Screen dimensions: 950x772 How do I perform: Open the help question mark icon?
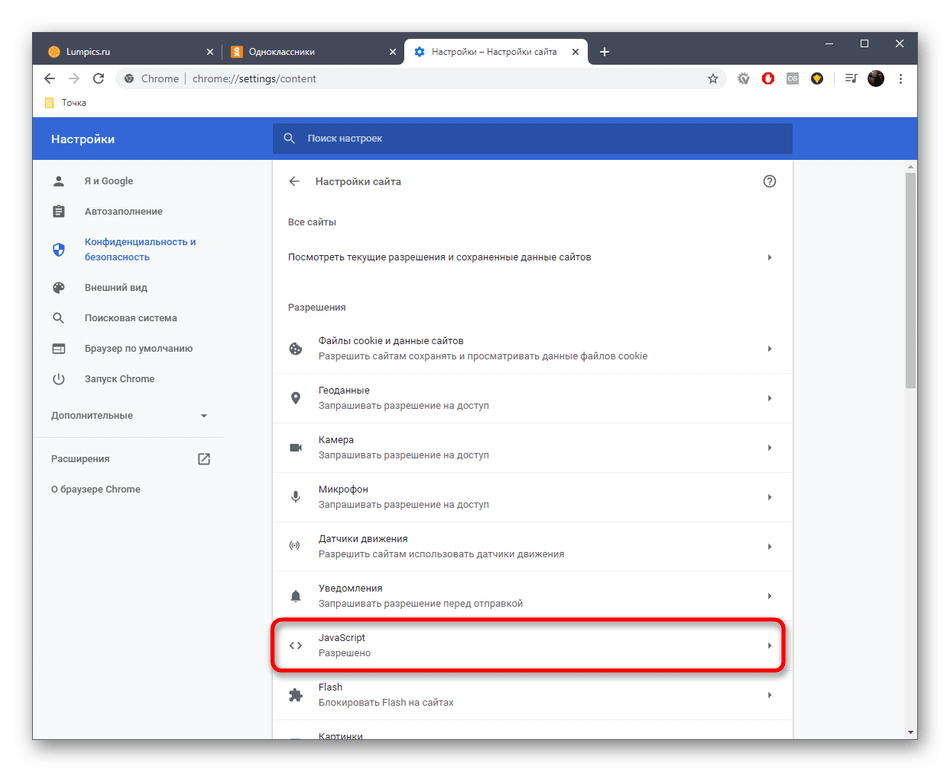pyautogui.click(x=769, y=182)
